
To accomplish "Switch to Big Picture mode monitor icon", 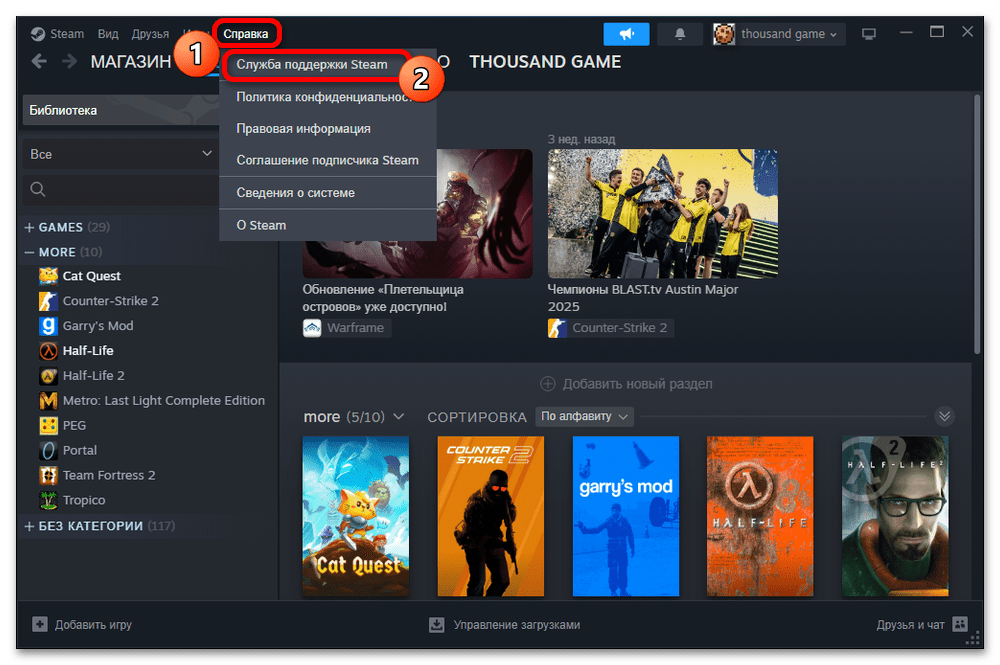I will [x=869, y=34].
